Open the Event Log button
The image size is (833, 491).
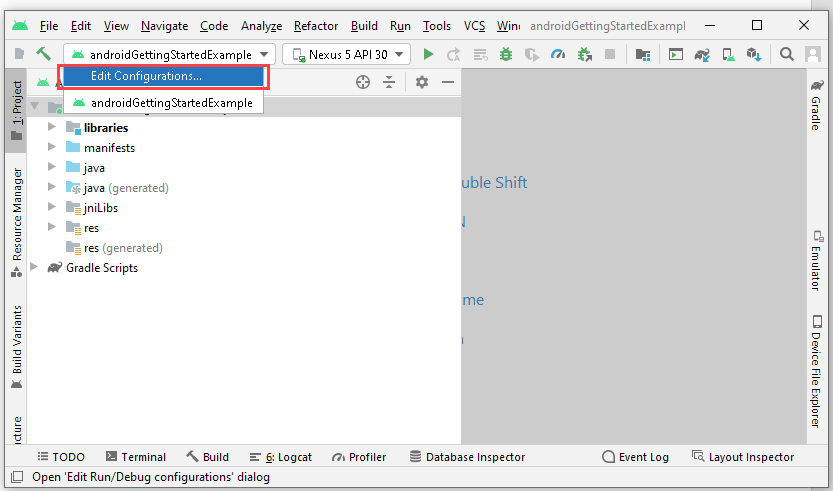[635, 457]
